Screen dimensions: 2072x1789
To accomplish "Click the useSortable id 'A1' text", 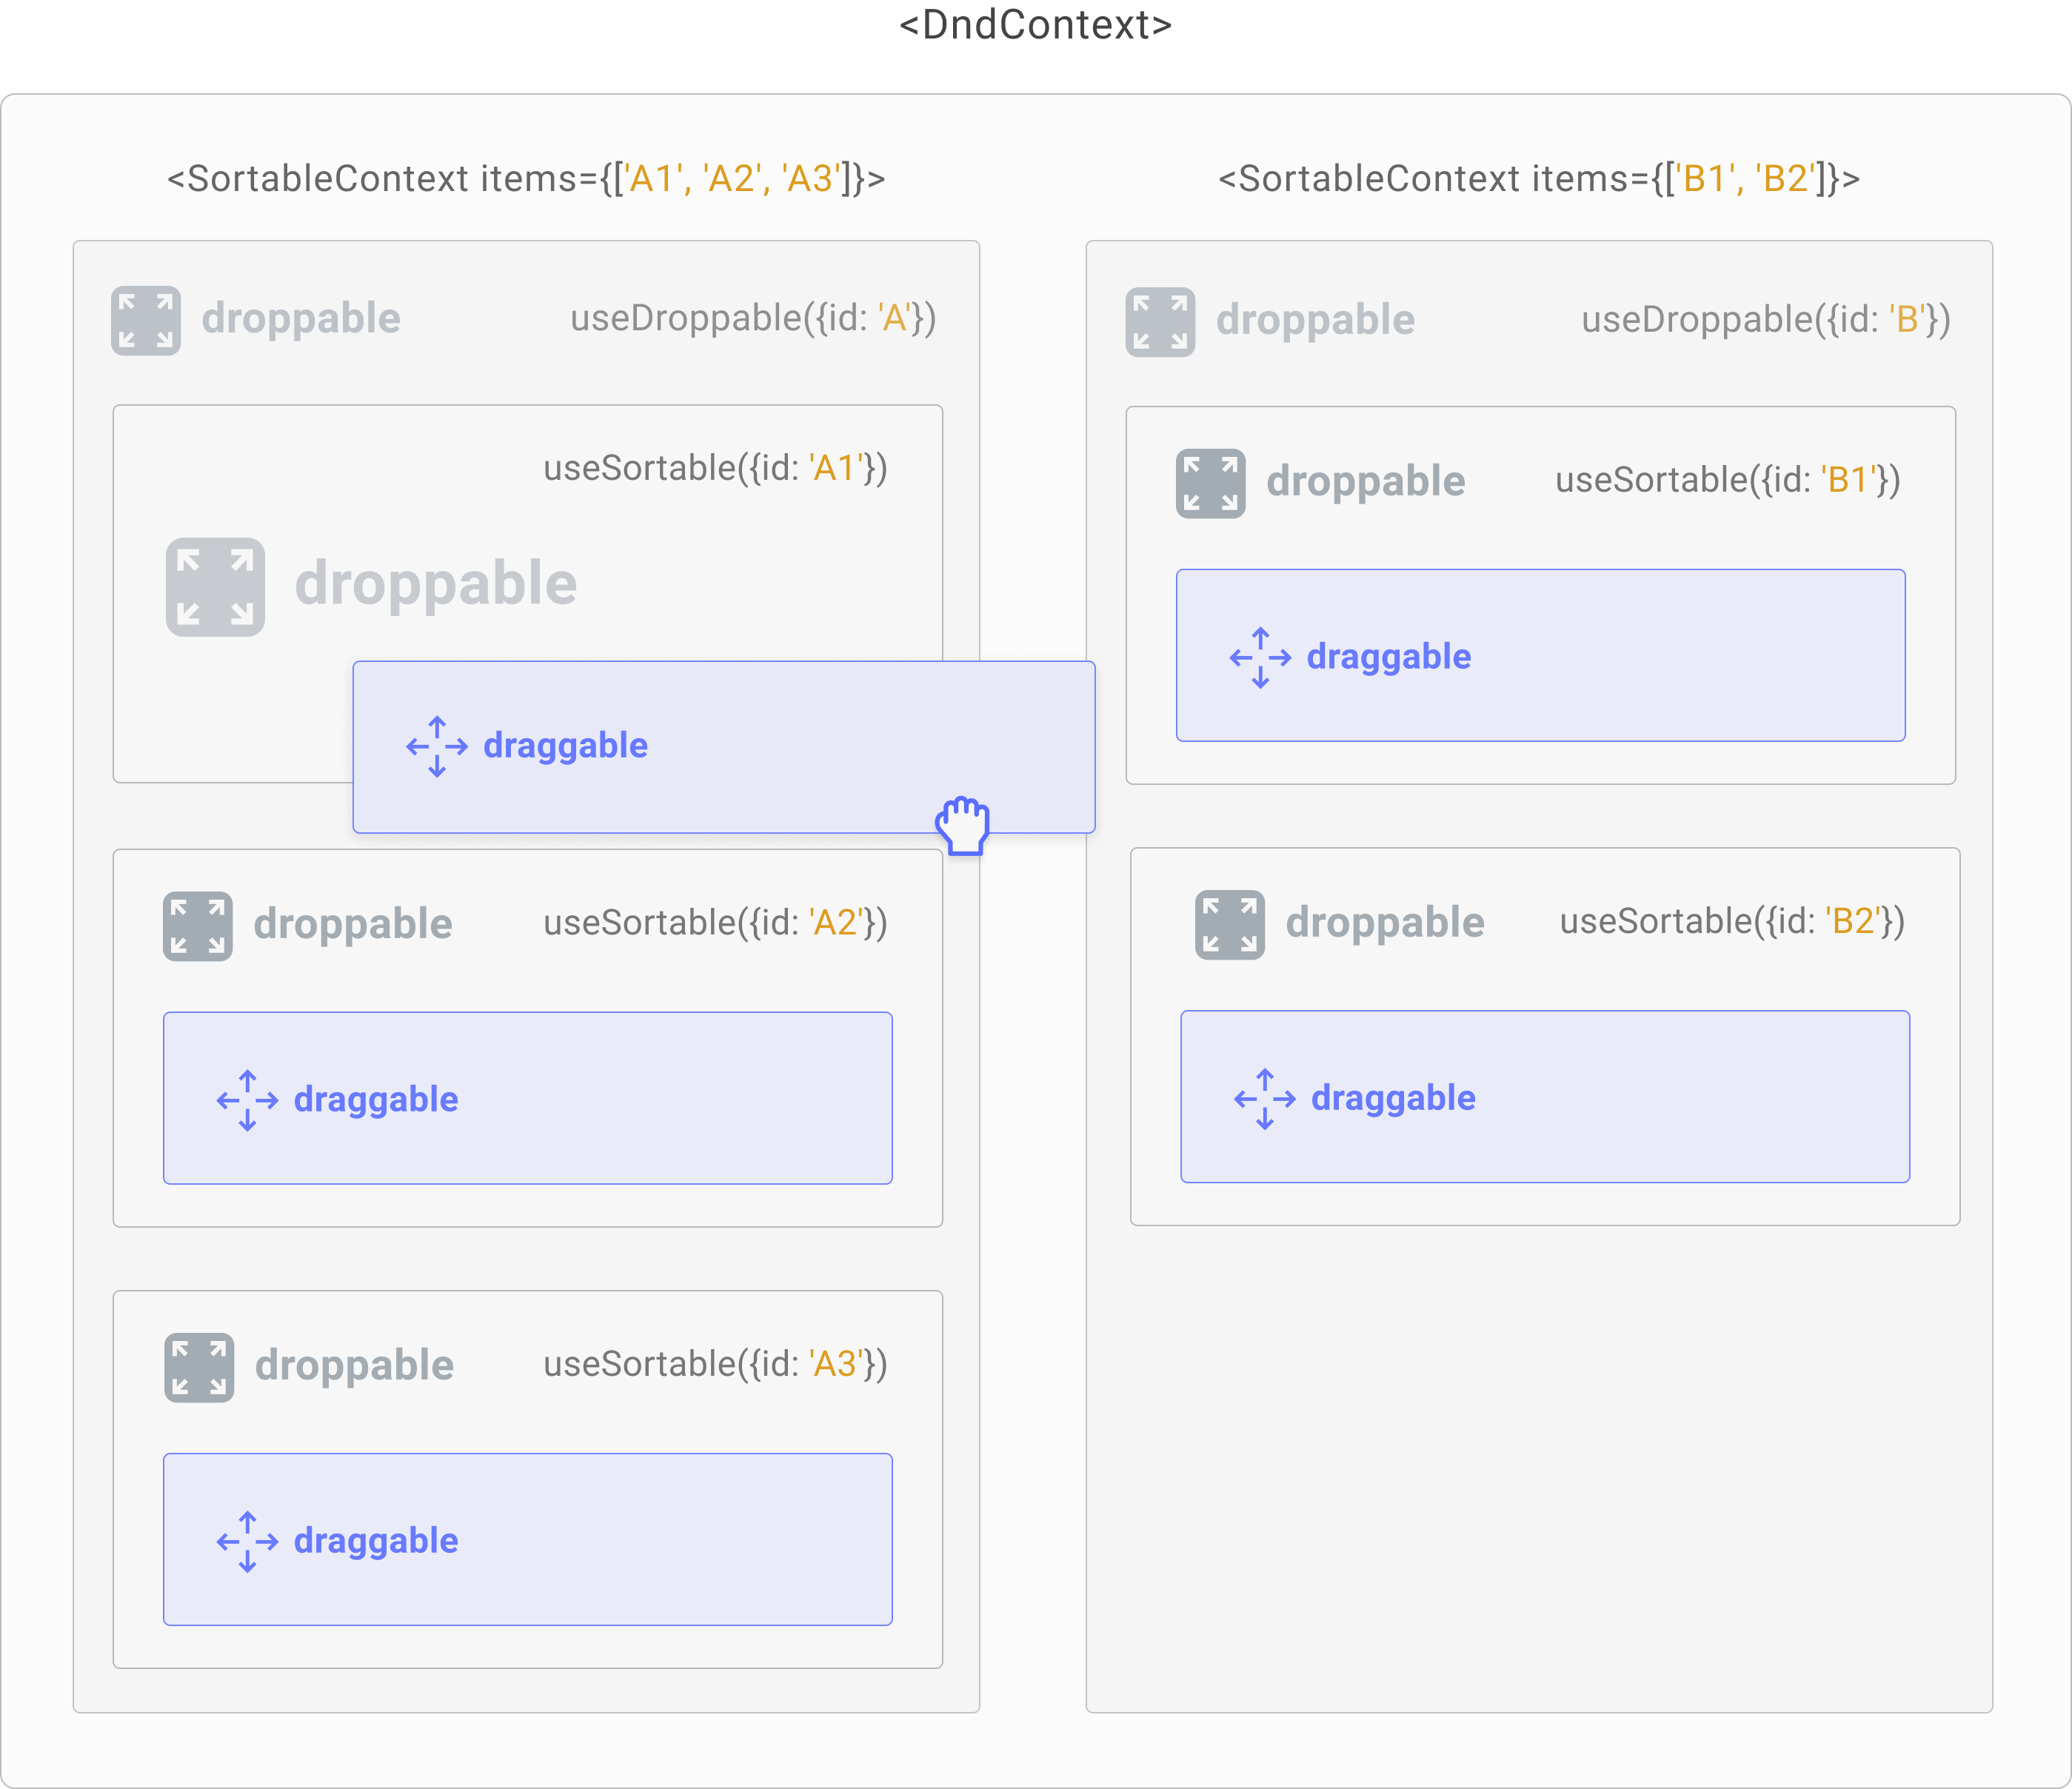I will click(715, 468).
